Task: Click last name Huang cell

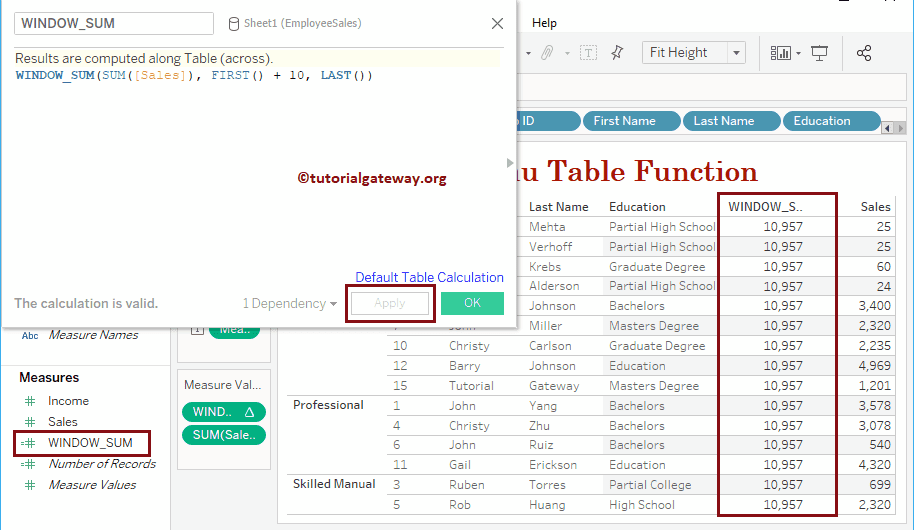Action: coord(547,504)
